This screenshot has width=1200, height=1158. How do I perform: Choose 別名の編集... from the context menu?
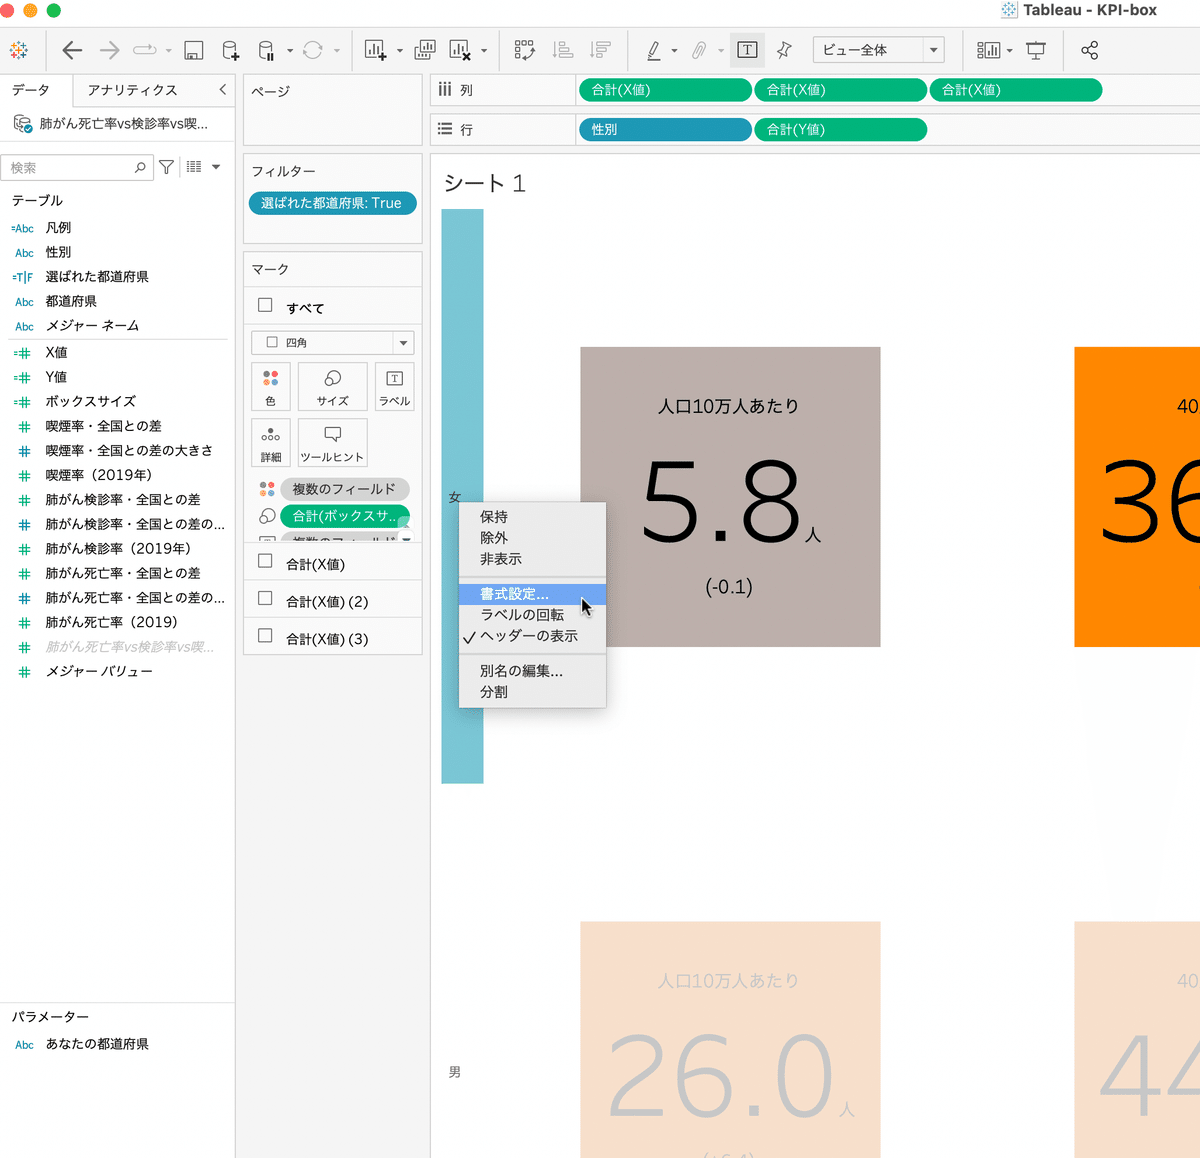[532, 671]
